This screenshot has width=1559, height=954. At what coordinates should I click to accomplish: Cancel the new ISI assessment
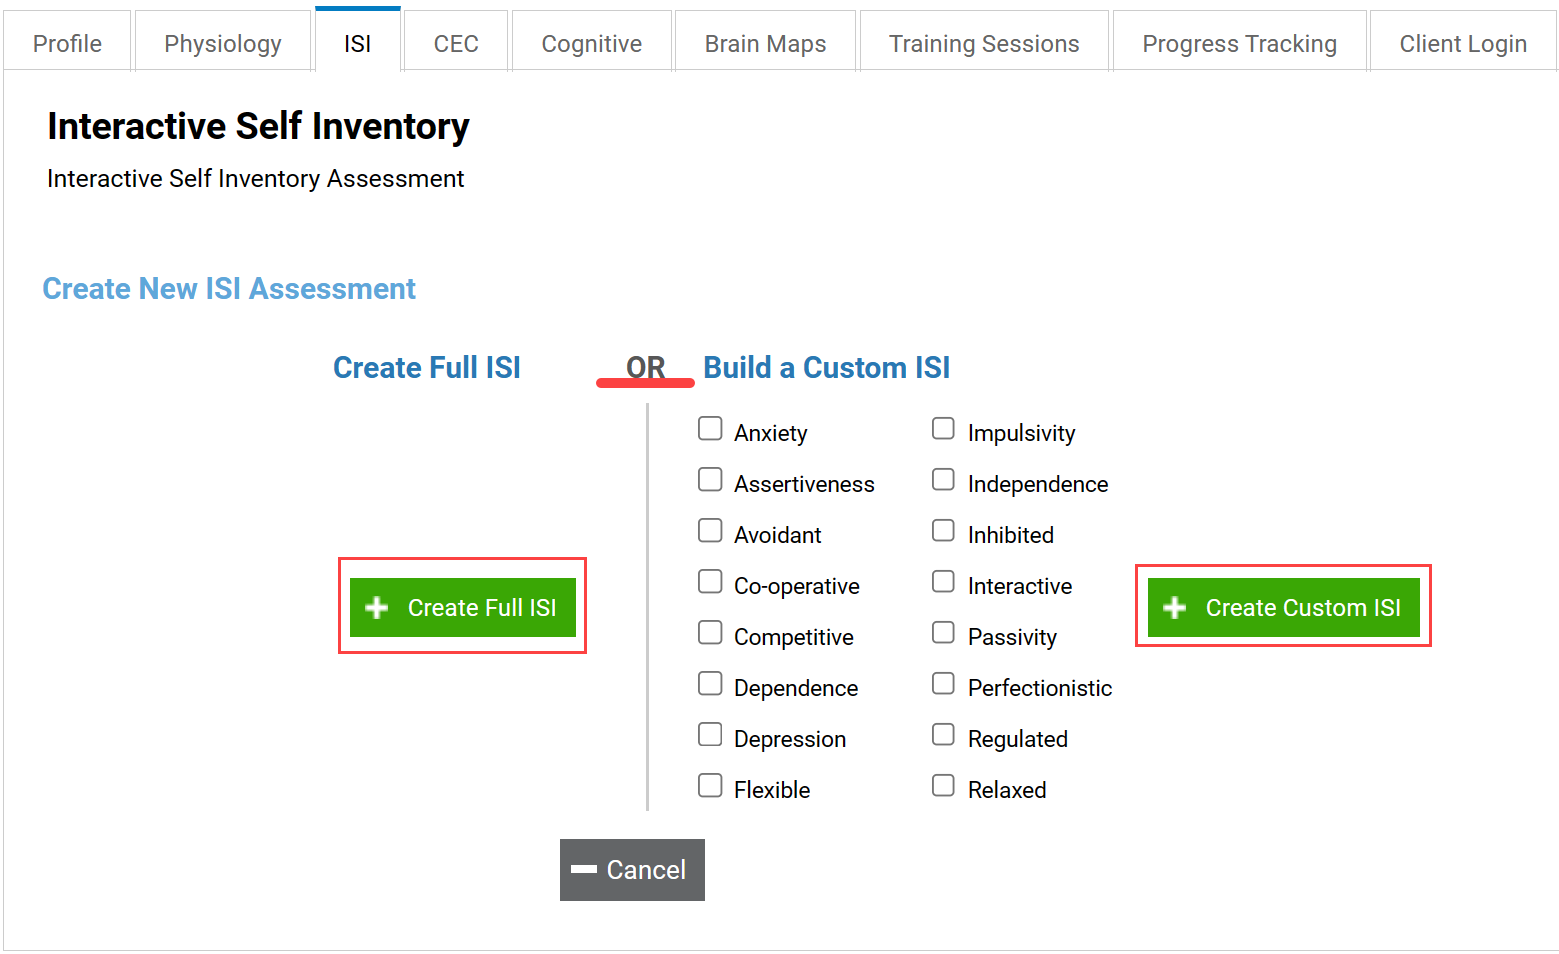click(632, 870)
